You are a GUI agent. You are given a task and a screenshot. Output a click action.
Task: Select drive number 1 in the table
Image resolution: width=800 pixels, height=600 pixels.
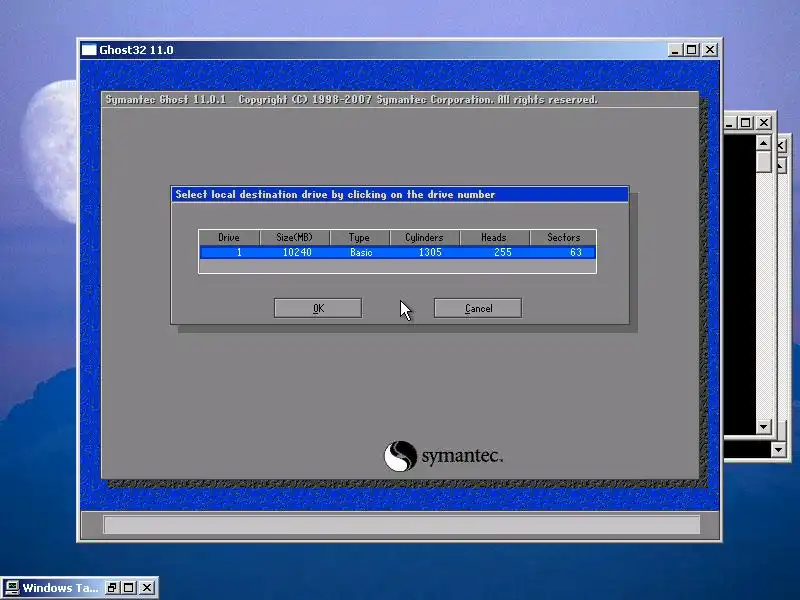click(x=239, y=252)
